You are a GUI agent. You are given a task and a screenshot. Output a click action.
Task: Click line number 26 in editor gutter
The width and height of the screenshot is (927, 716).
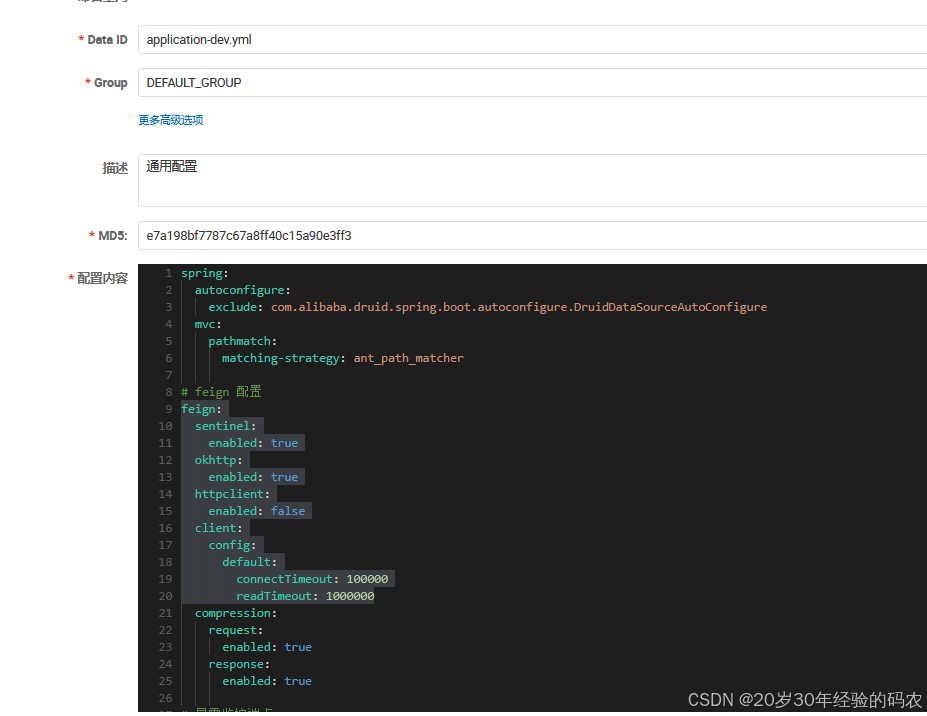point(166,698)
